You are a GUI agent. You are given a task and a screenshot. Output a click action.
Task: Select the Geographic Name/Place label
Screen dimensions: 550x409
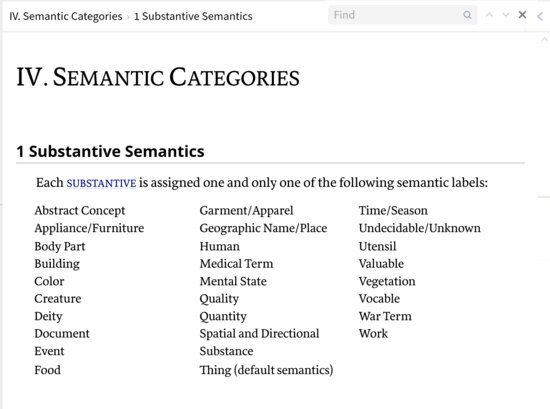click(x=263, y=228)
